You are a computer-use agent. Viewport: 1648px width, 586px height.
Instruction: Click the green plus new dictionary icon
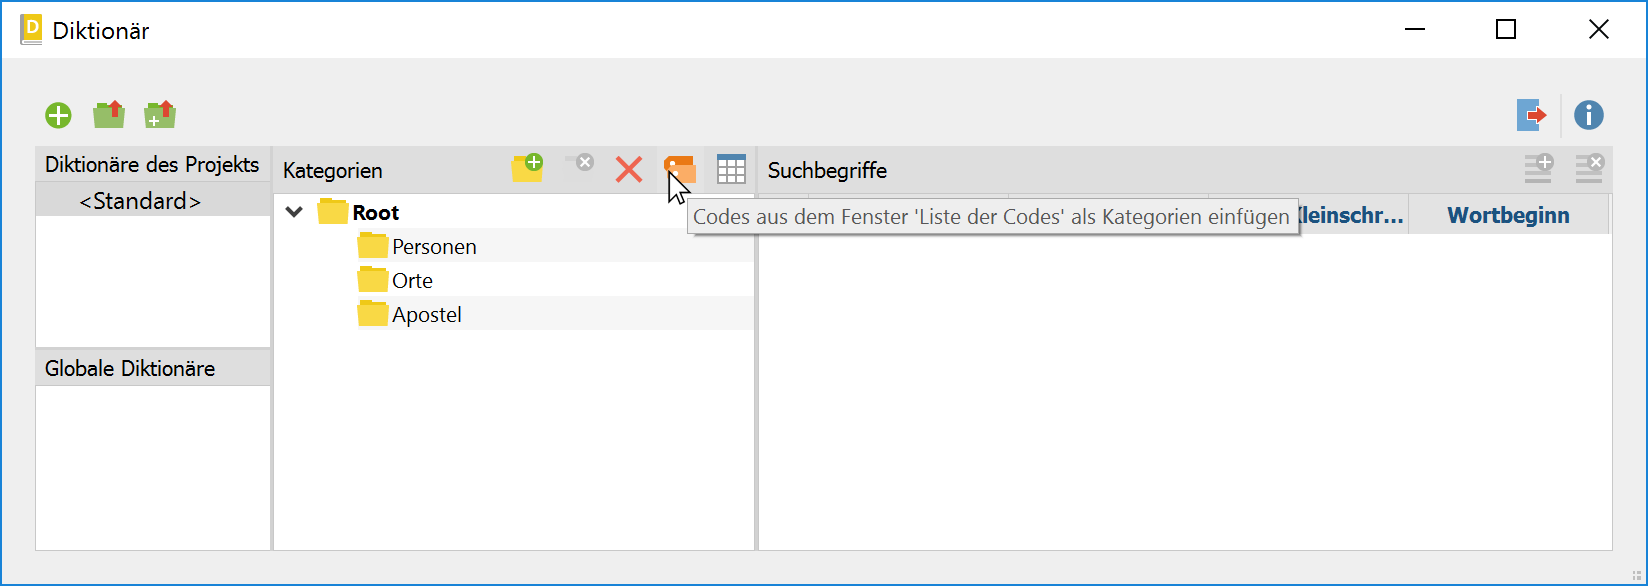pos(59,116)
